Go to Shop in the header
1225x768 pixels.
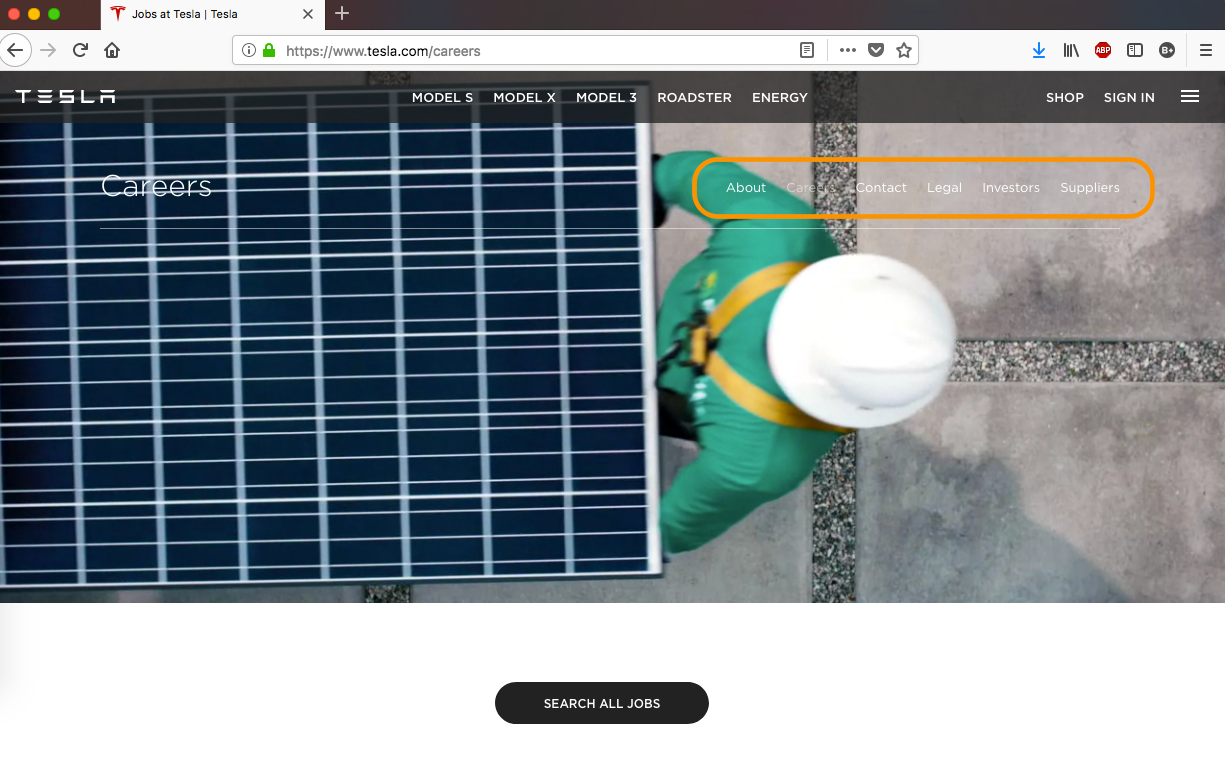(1065, 98)
